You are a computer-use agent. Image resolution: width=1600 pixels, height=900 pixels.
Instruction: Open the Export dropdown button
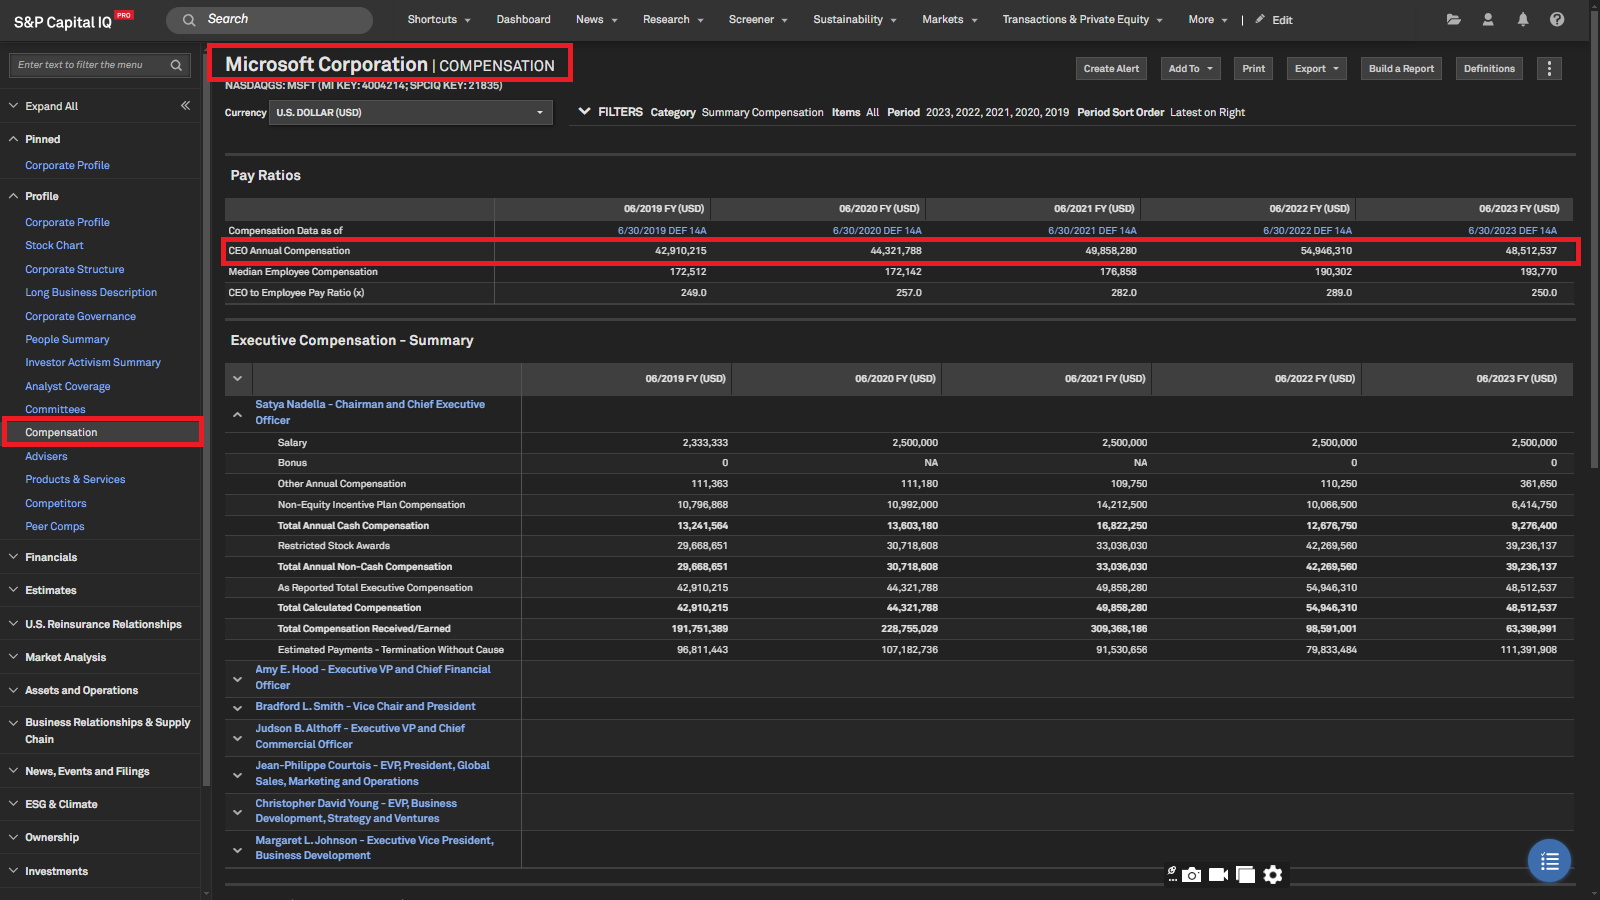[1316, 68]
